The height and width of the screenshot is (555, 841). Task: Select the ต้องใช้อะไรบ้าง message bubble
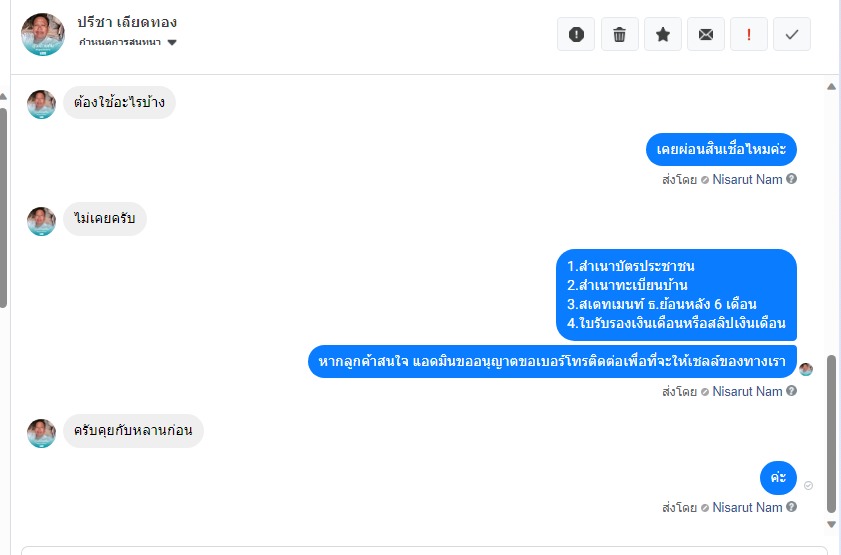(119, 102)
